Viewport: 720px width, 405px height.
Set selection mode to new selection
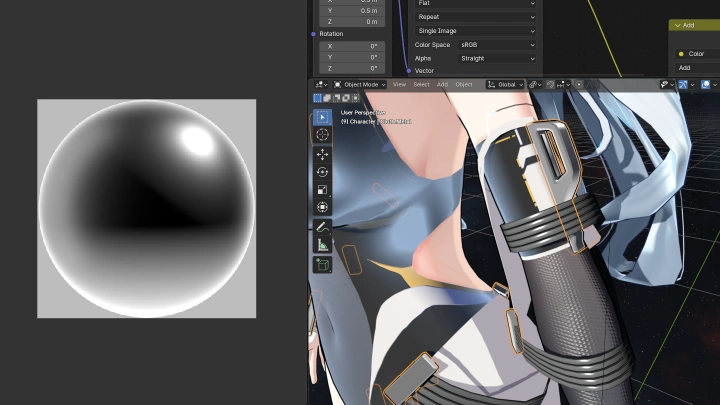point(317,98)
